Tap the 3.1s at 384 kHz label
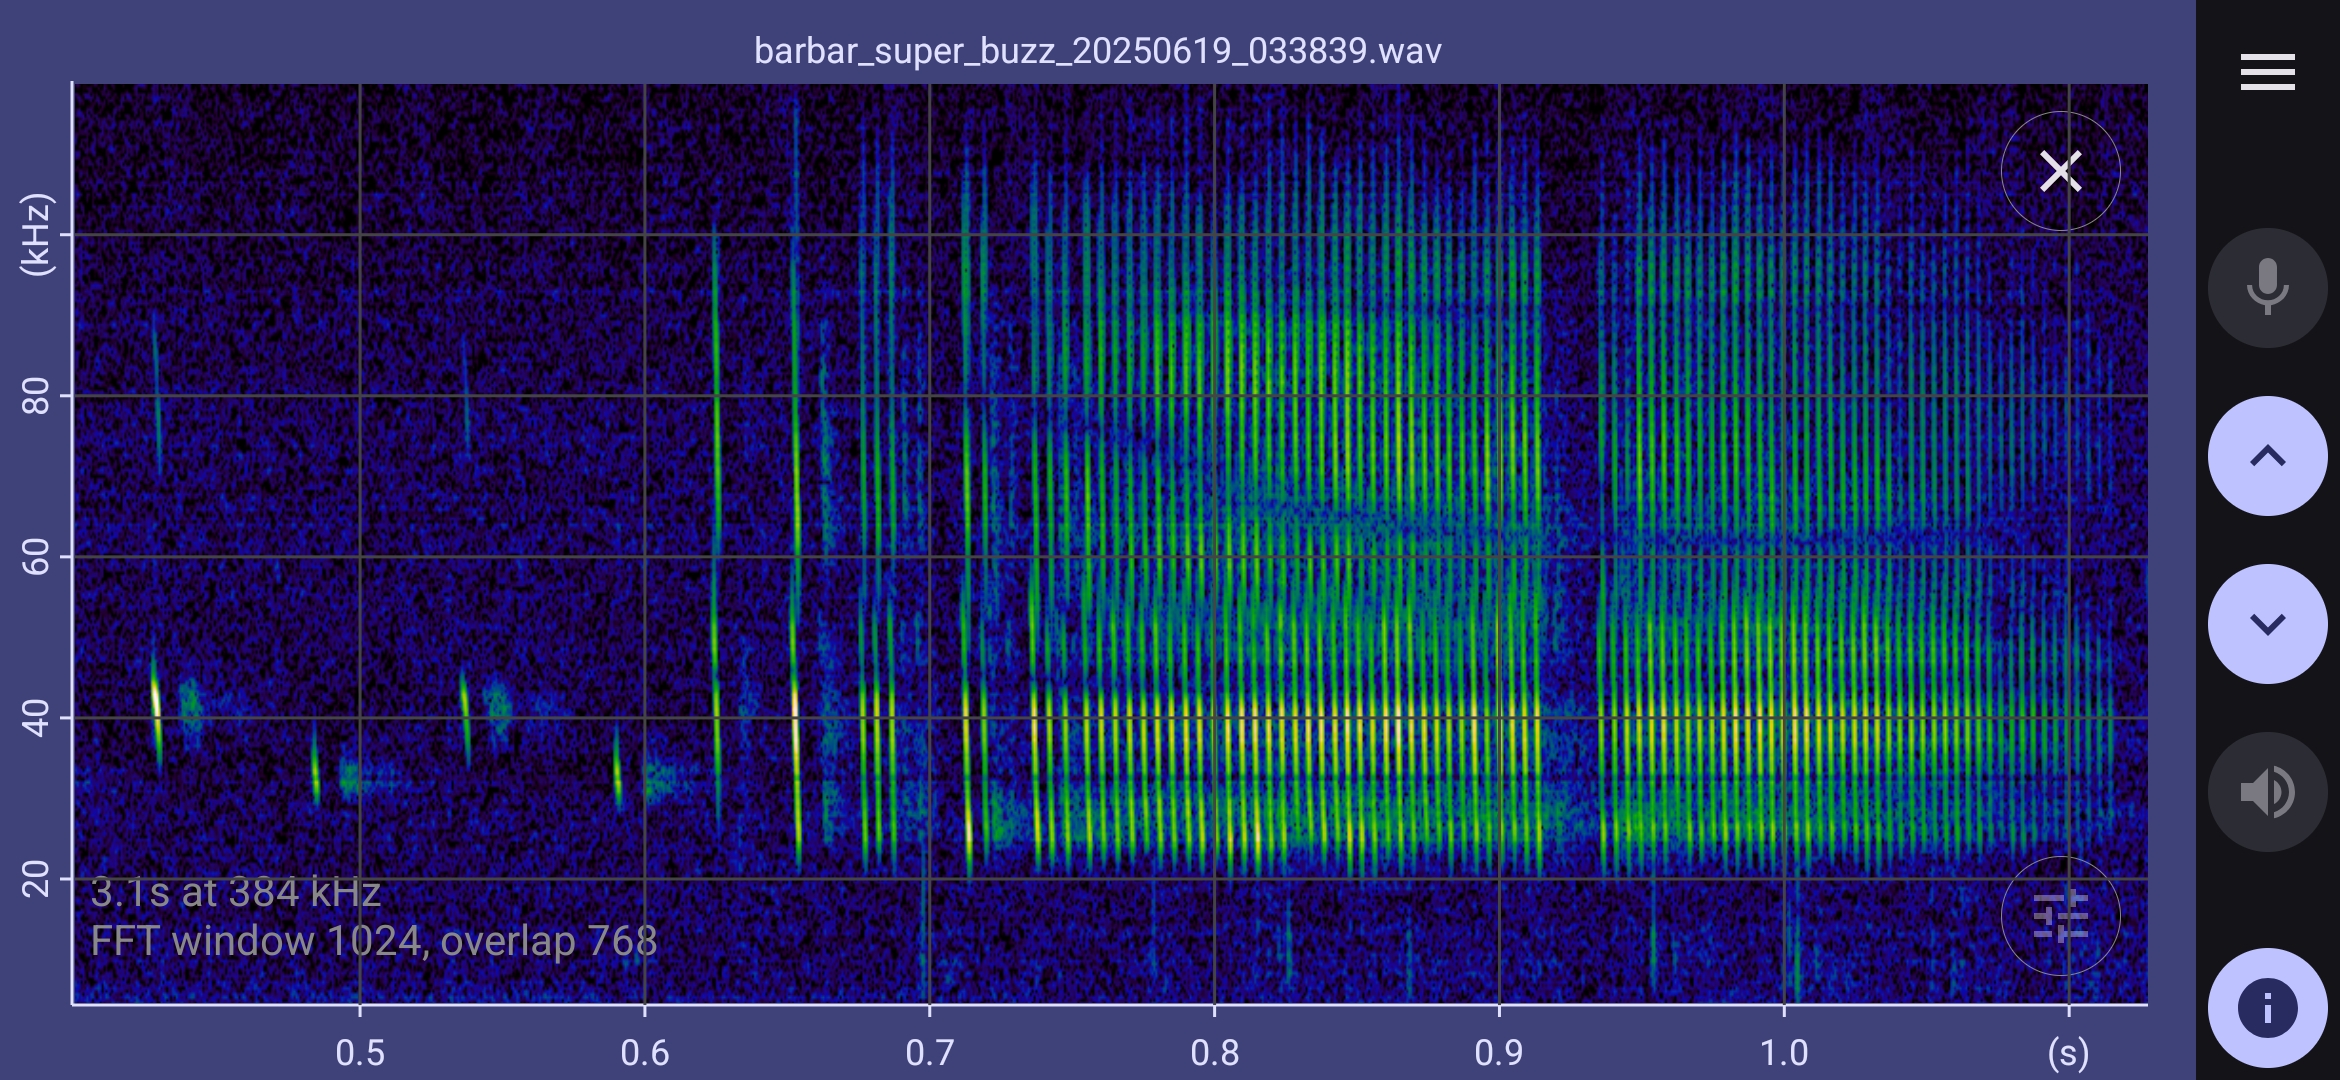 tap(236, 893)
